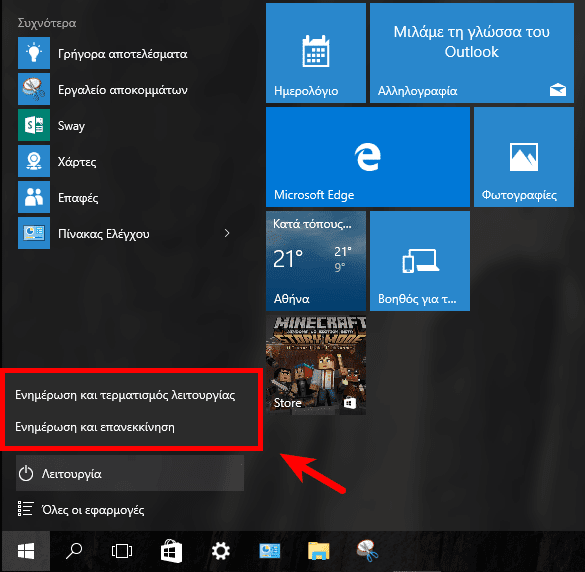Image resolution: width=585 pixels, height=572 pixels.
Task: Open the Βοηθός για τ... phone companion tile
Action: 420,261
